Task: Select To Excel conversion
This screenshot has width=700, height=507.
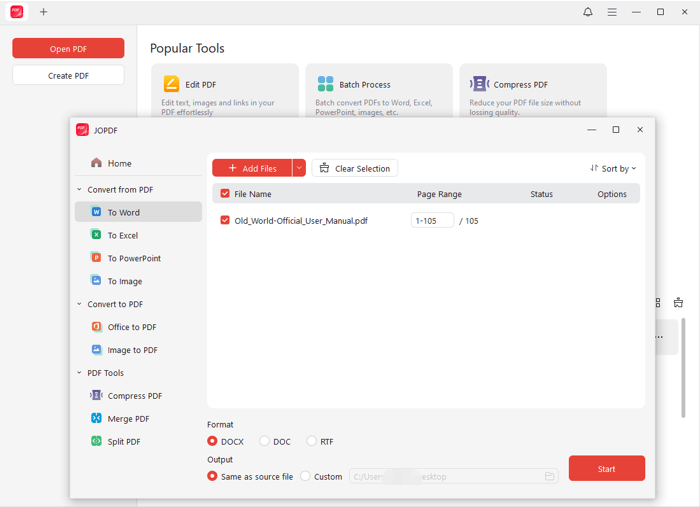Action: (138, 235)
